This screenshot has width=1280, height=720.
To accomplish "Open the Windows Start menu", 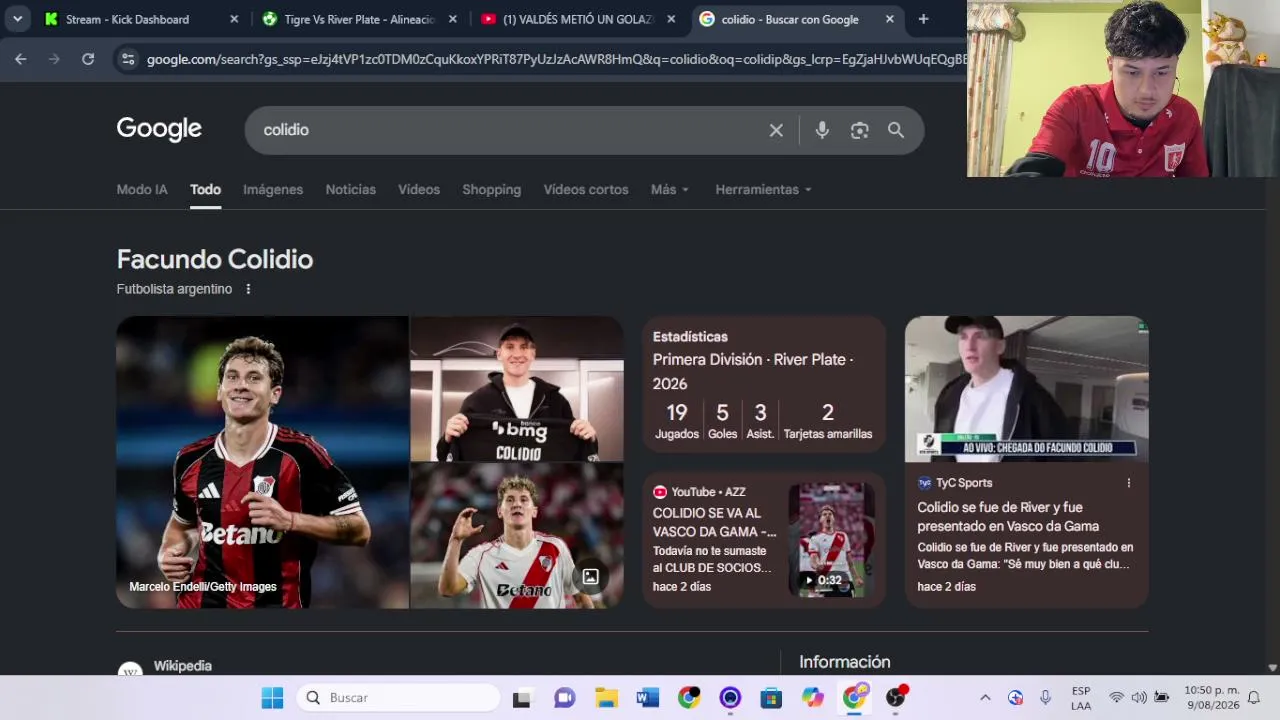I will click(272, 698).
